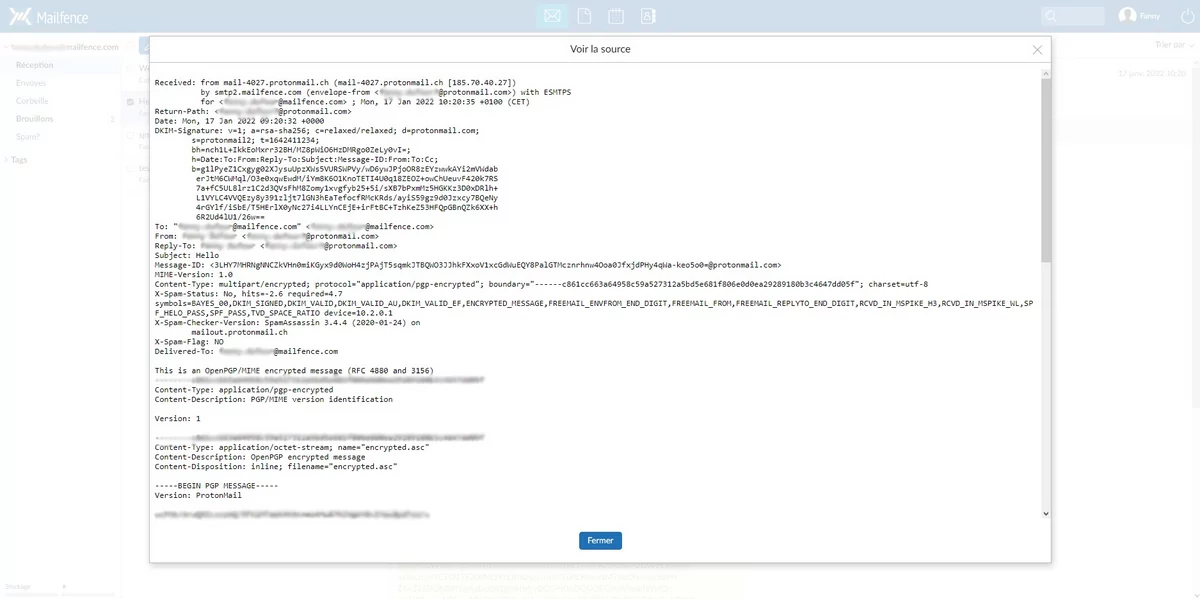This screenshot has height=599, width=1200.
Task: Open the Brouillons folder
Action: click(x=35, y=119)
